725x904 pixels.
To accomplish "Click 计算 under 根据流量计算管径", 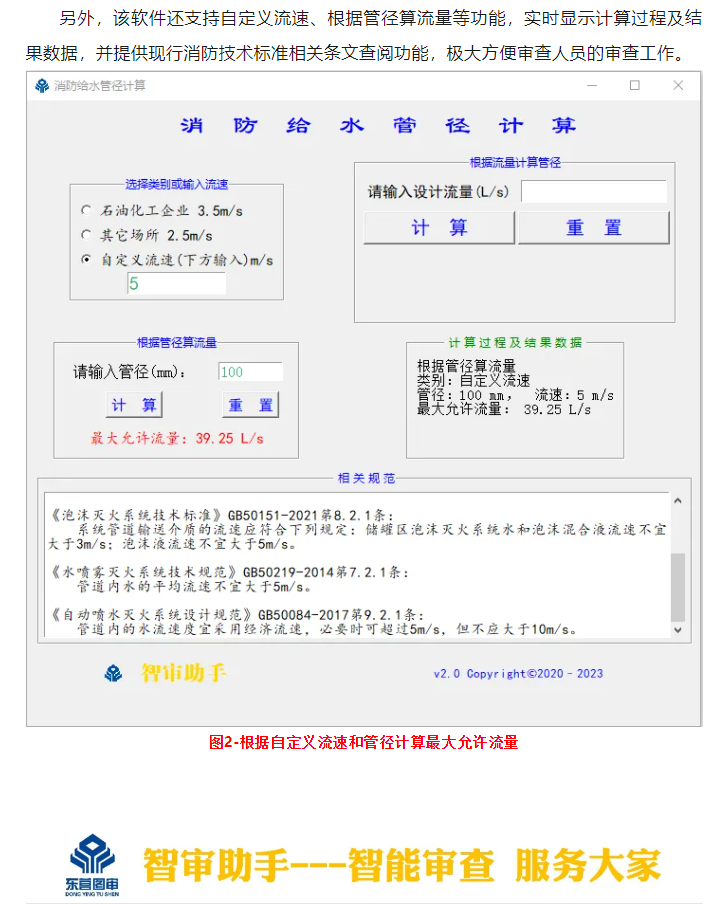I will click(439, 228).
